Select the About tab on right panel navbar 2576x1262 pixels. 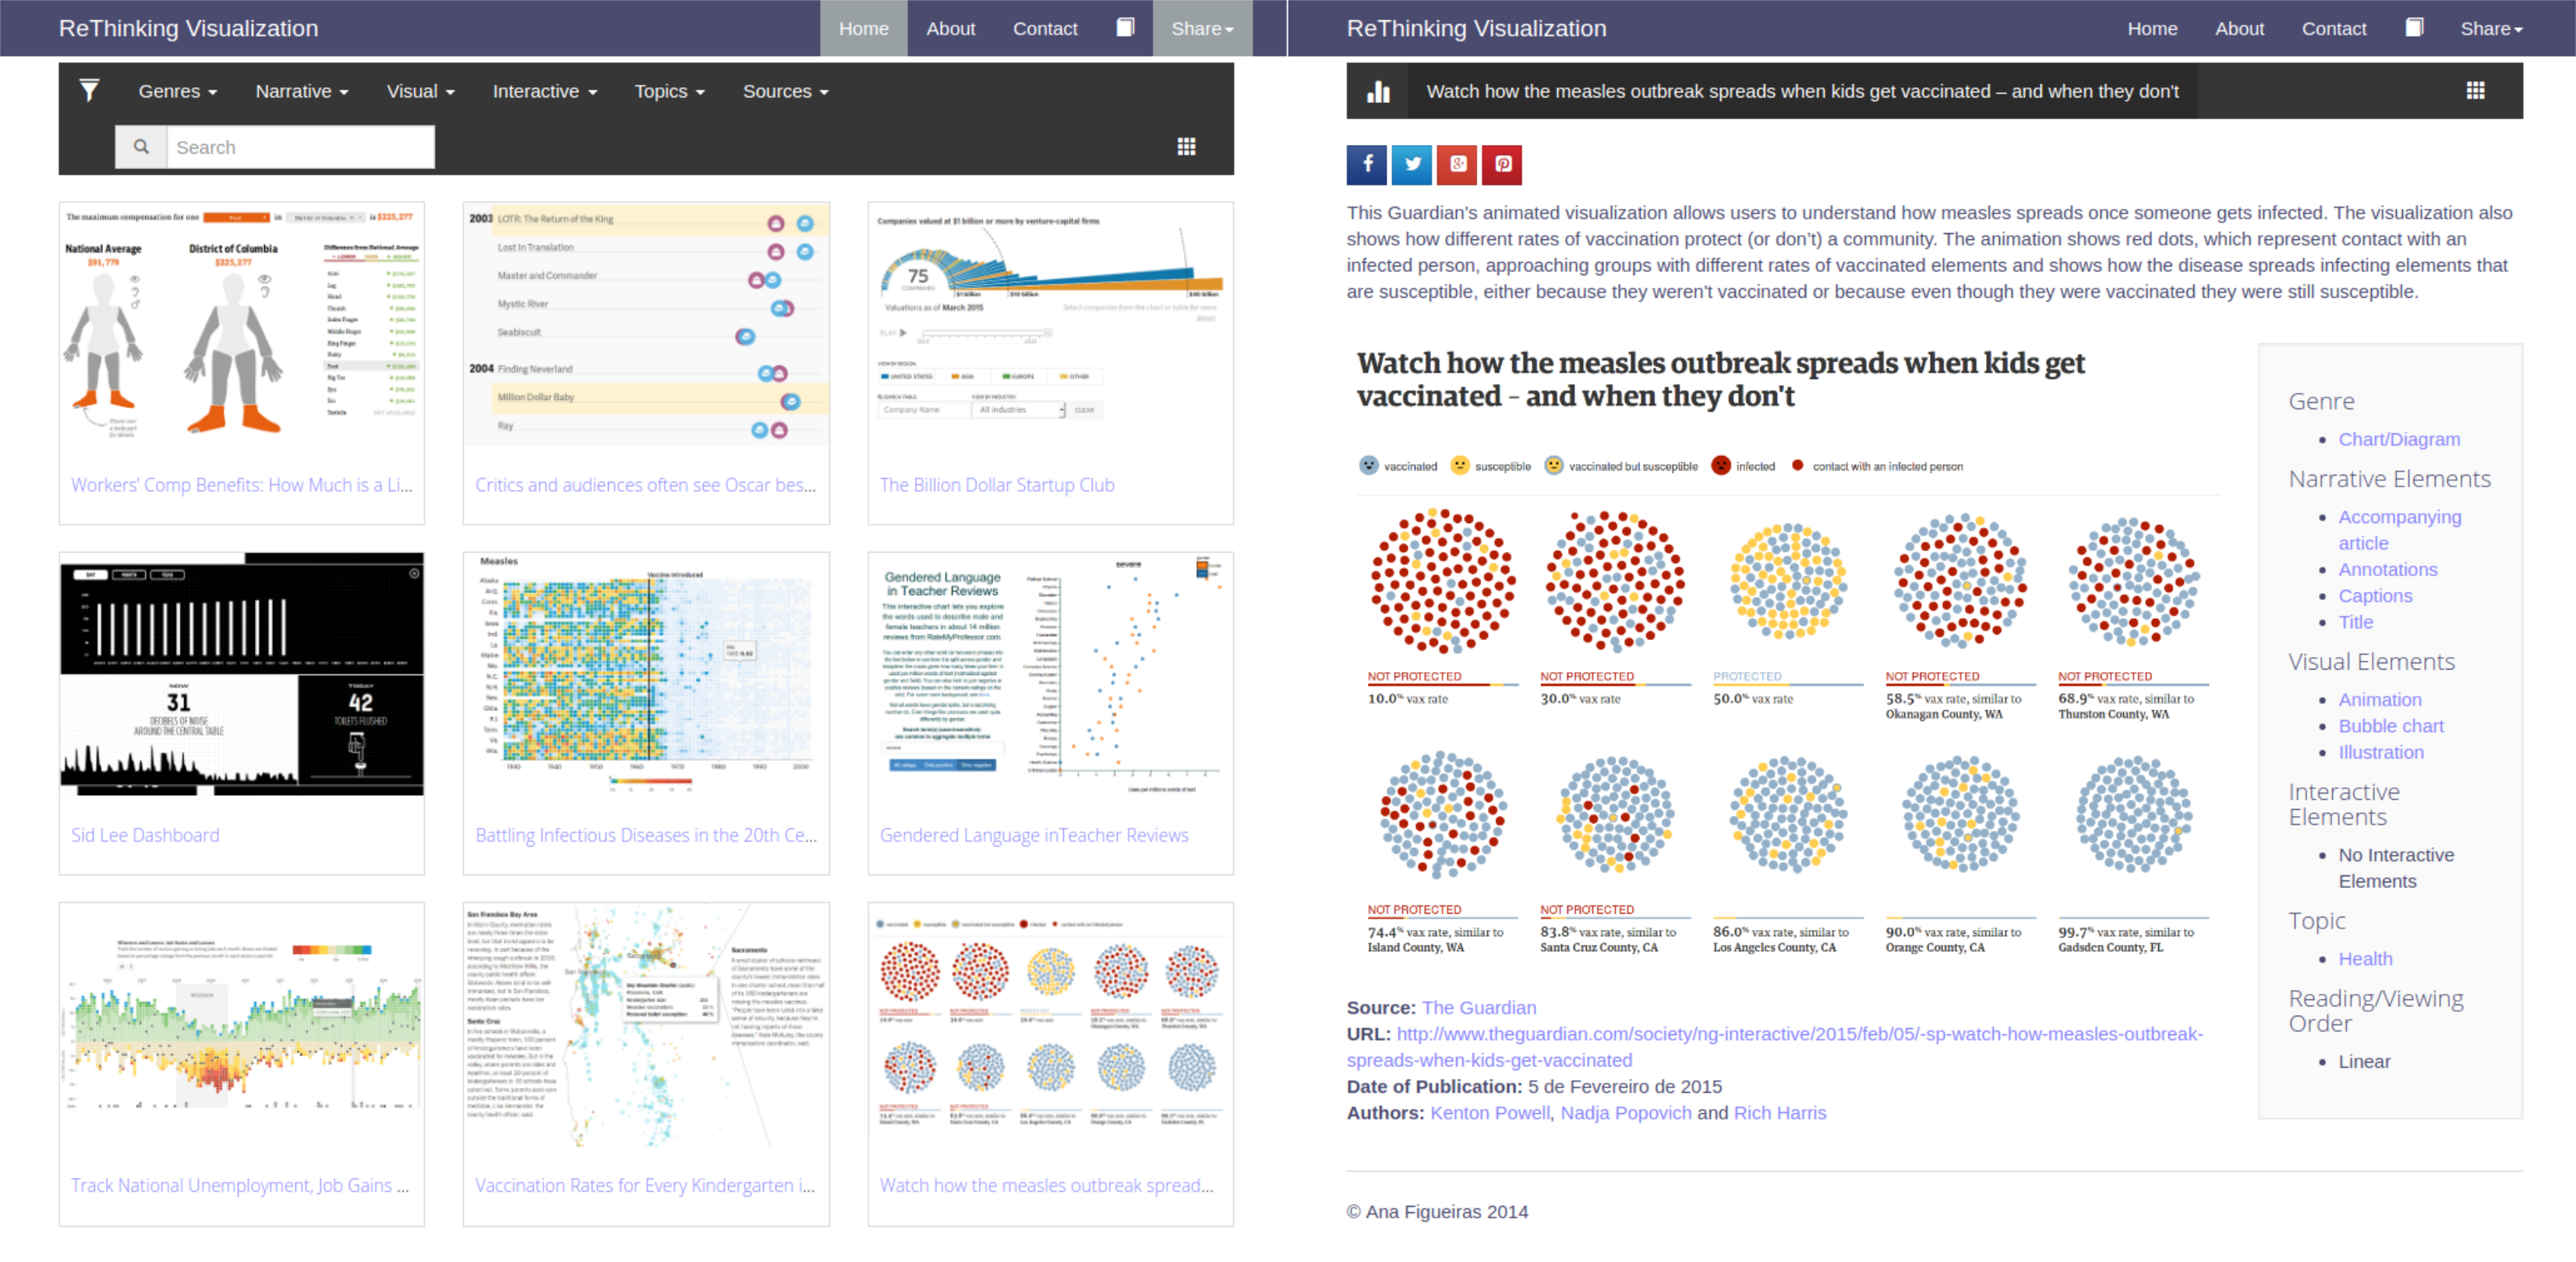point(2238,27)
